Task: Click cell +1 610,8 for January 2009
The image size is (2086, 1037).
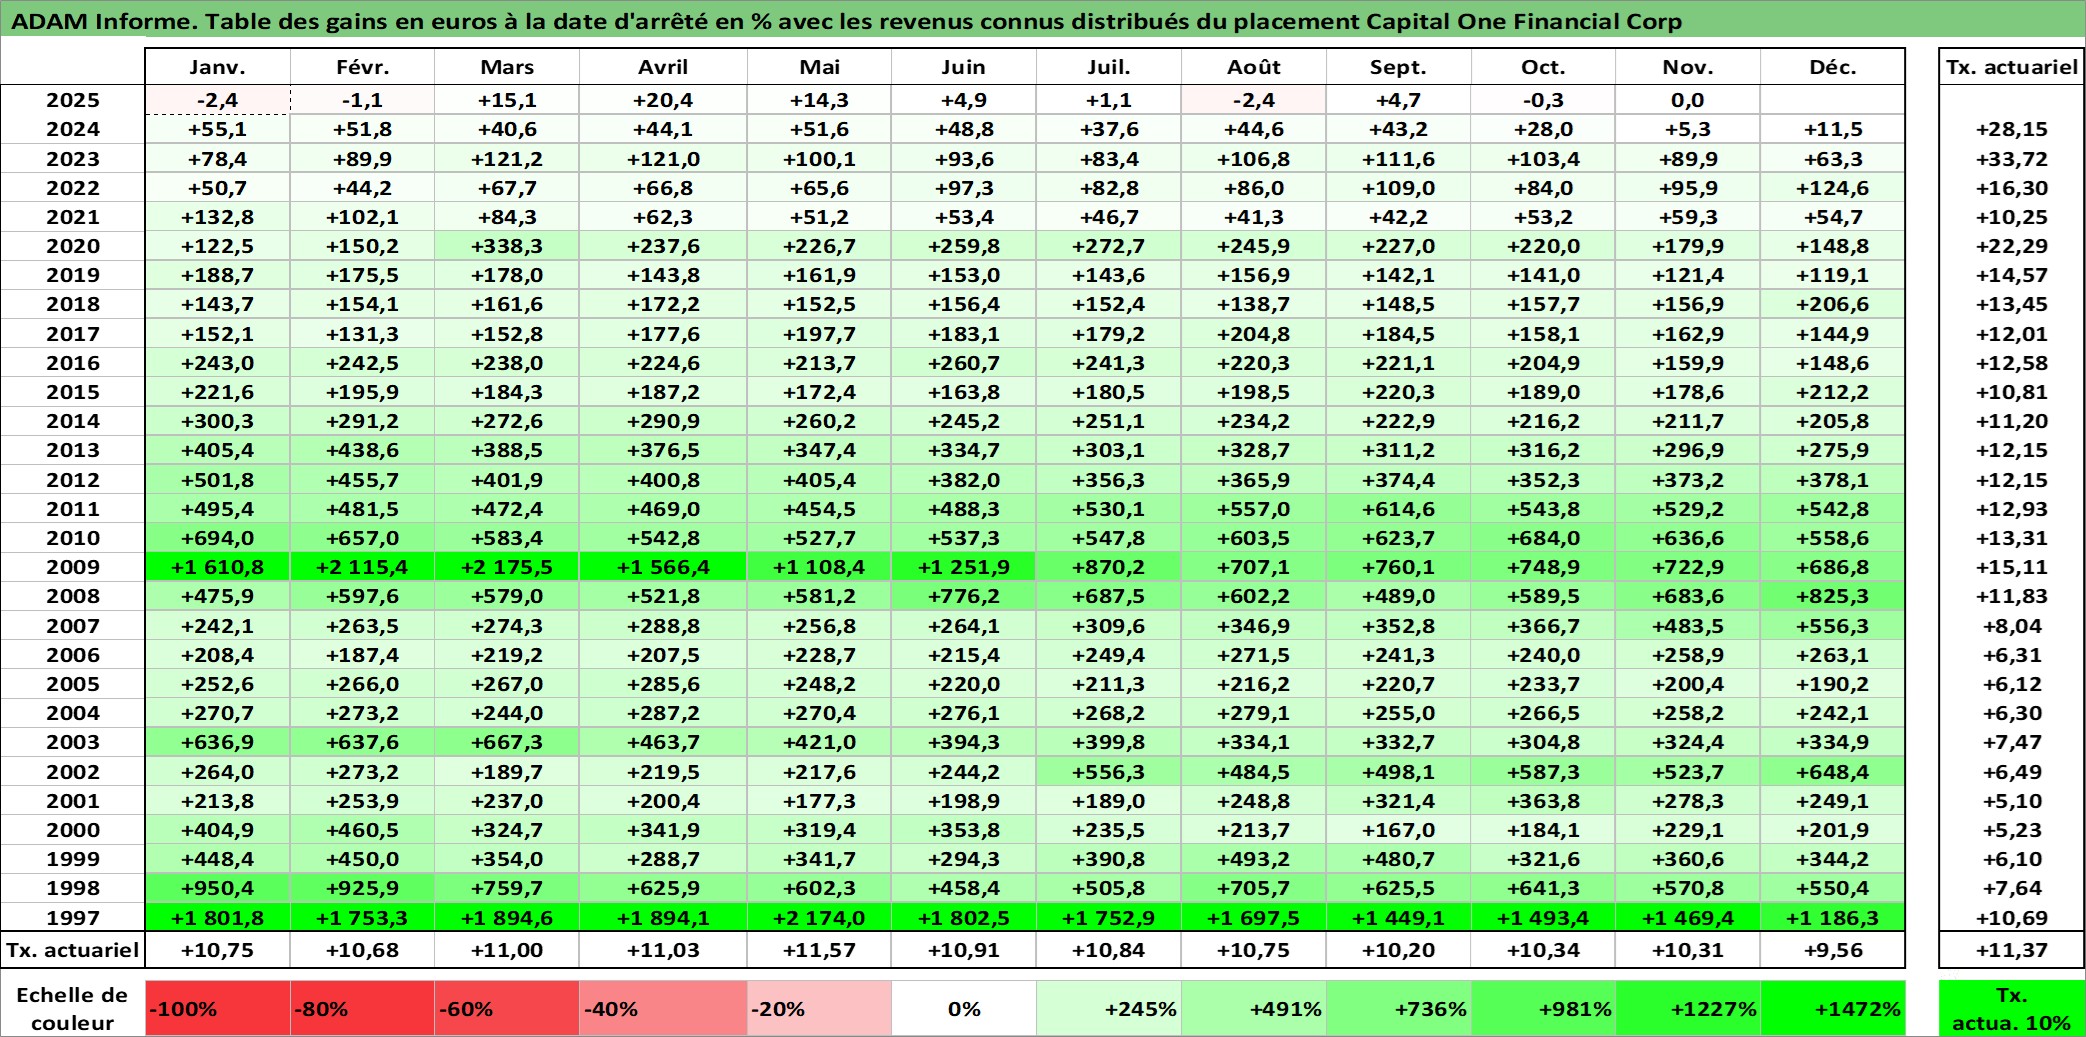Action: coord(218,567)
